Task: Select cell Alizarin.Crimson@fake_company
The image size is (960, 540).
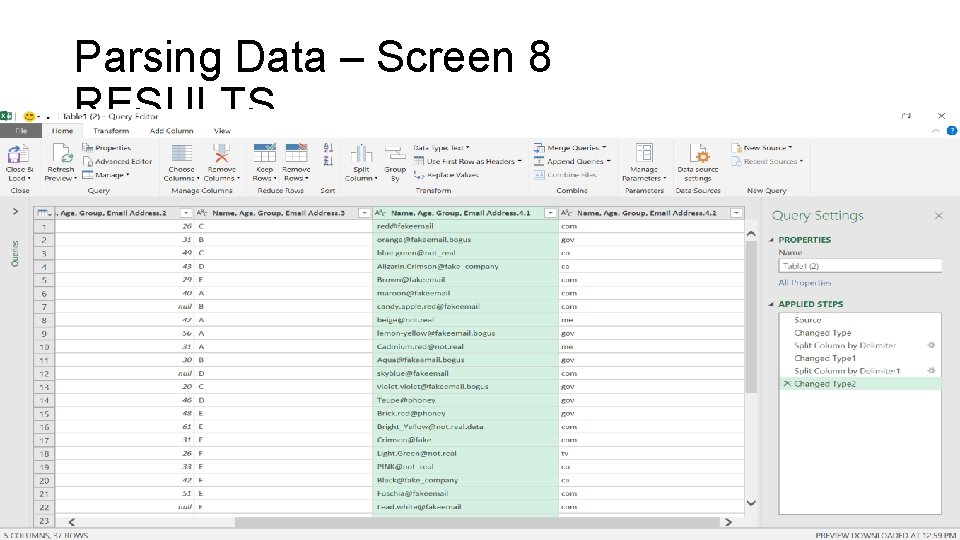Action: (x=465, y=266)
